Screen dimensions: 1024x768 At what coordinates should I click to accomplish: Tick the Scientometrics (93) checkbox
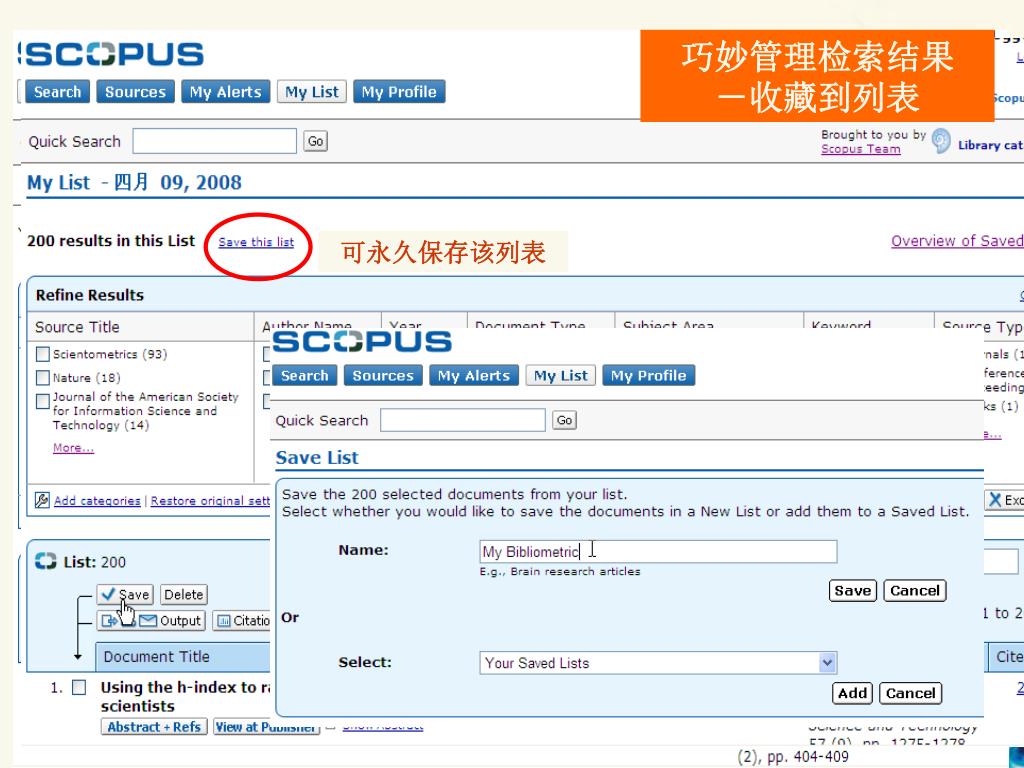(x=42, y=354)
